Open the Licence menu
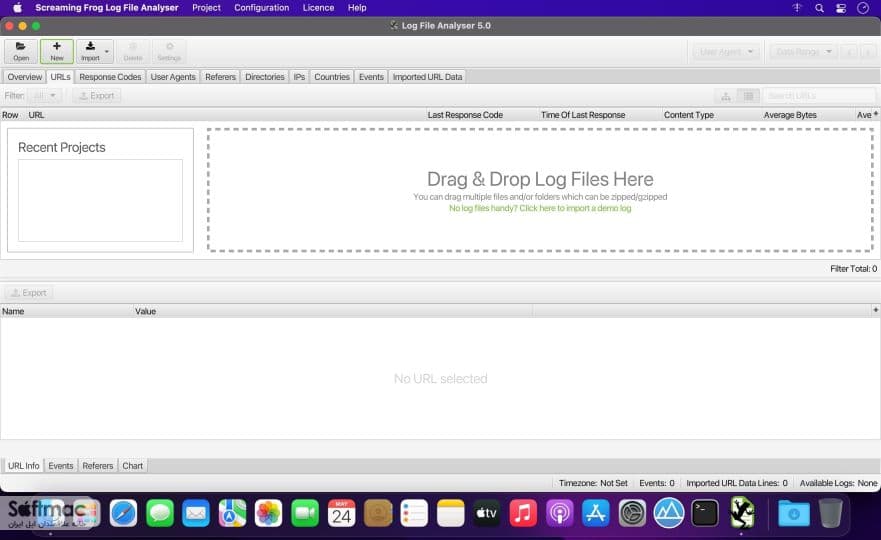Viewport: 881px width, 540px height. (x=318, y=8)
